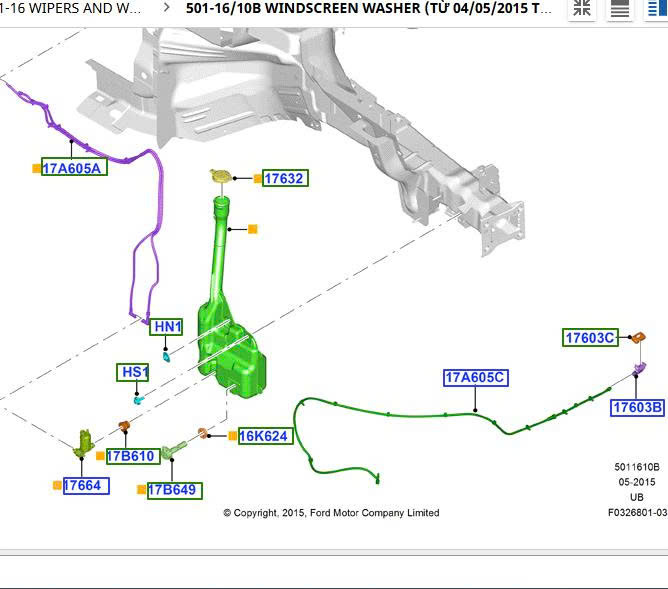The height and width of the screenshot is (589, 668).
Task: Open part number 17603B label
Action: coord(637,407)
